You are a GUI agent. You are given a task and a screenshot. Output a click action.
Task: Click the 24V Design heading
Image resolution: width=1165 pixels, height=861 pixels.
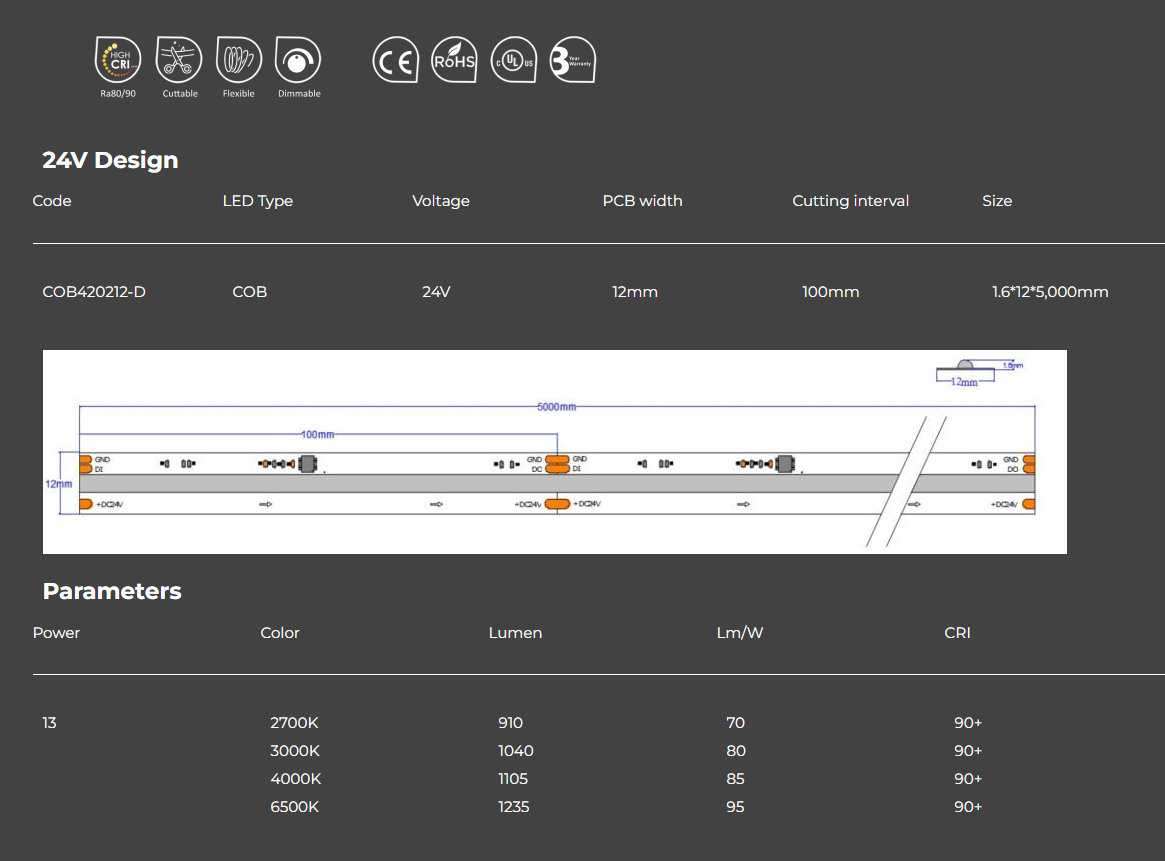[110, 160]
